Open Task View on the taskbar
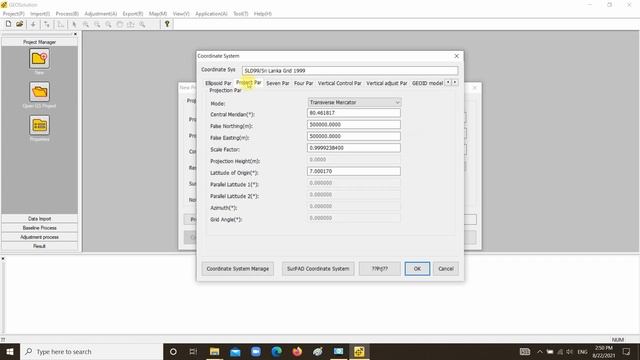Image resolution: width=640 pixels, height=360 pixels. click(193, 351)
